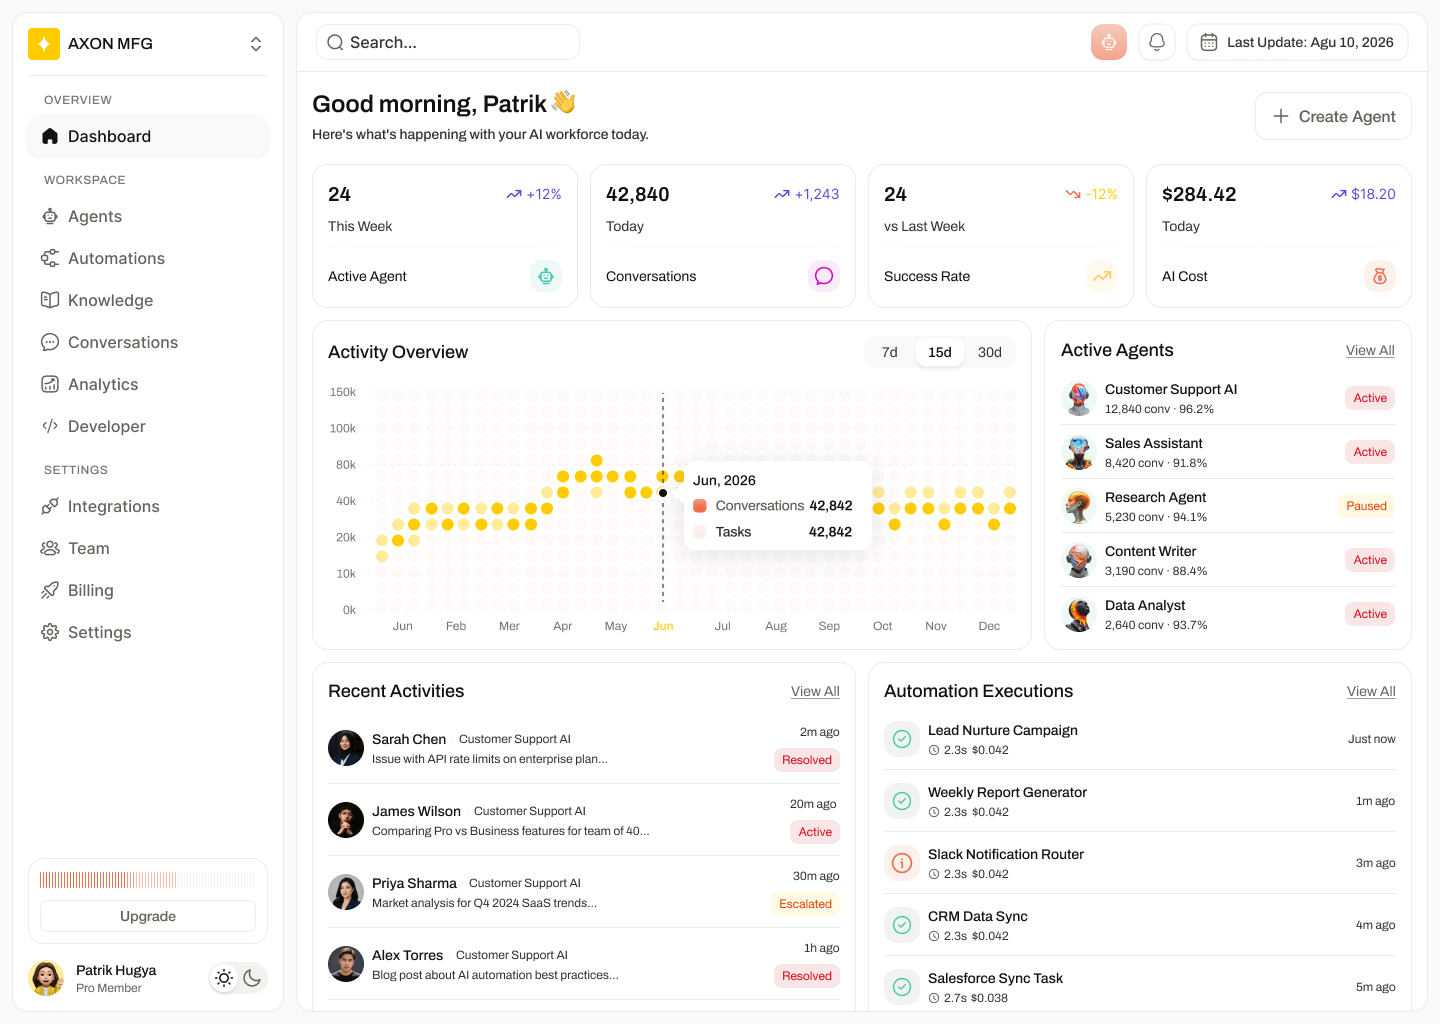Screen dimensions: 1440x1024
Task: Click CRM Data Sync success check icon
Action: pyautogui.click(x=902, y=925)
